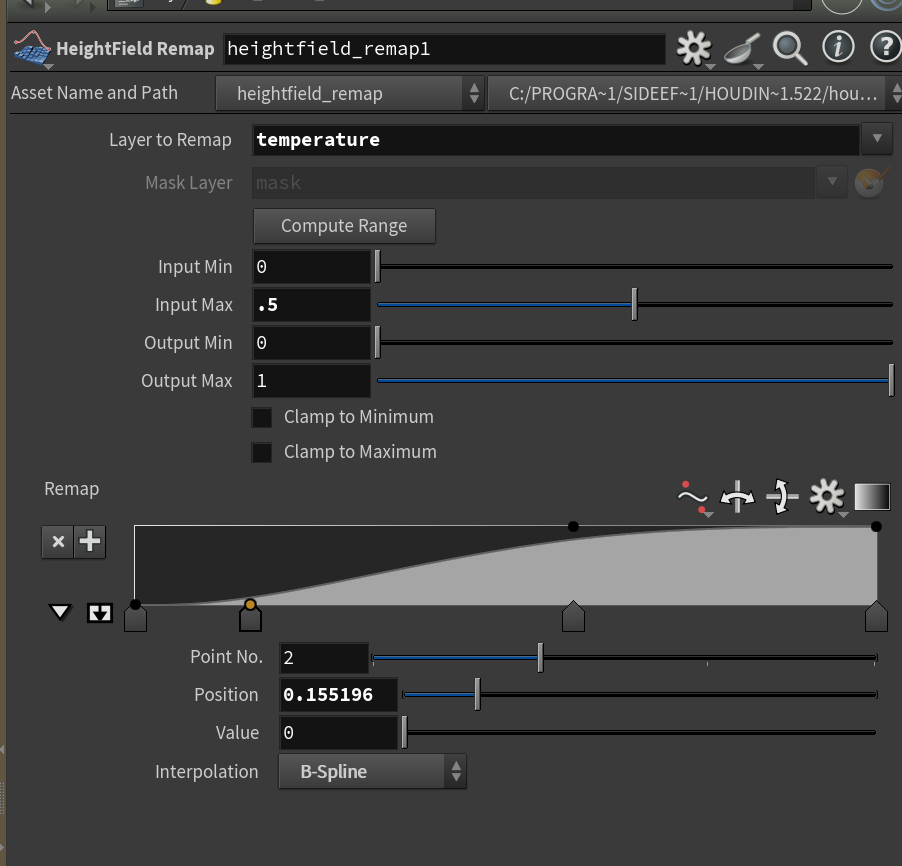The image size is (902, 866).
Task: Select the third ramp point marker
Action: click(573, 617)
